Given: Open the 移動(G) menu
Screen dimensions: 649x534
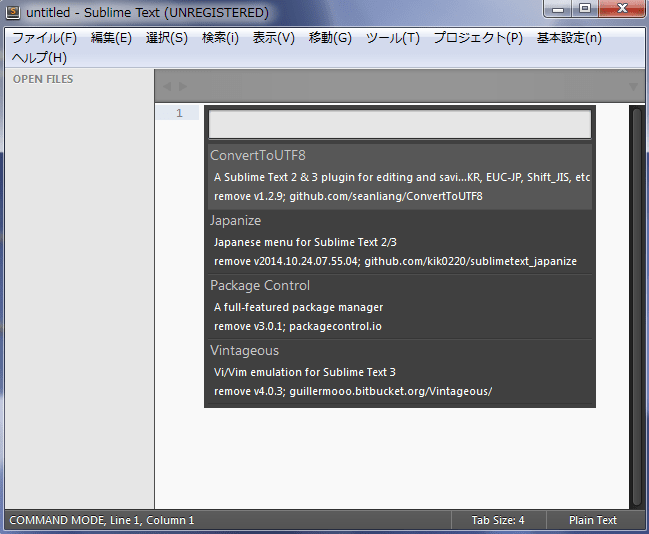Looking at the screenshot, I should pos(330,38).
